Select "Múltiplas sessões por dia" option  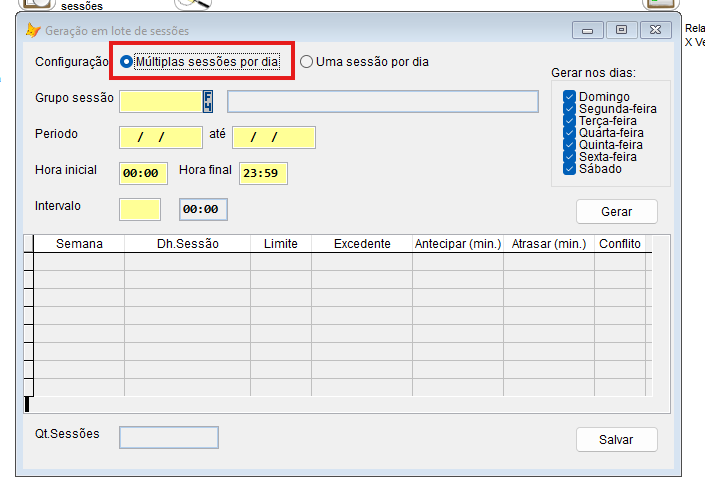(x=127, y=62)
